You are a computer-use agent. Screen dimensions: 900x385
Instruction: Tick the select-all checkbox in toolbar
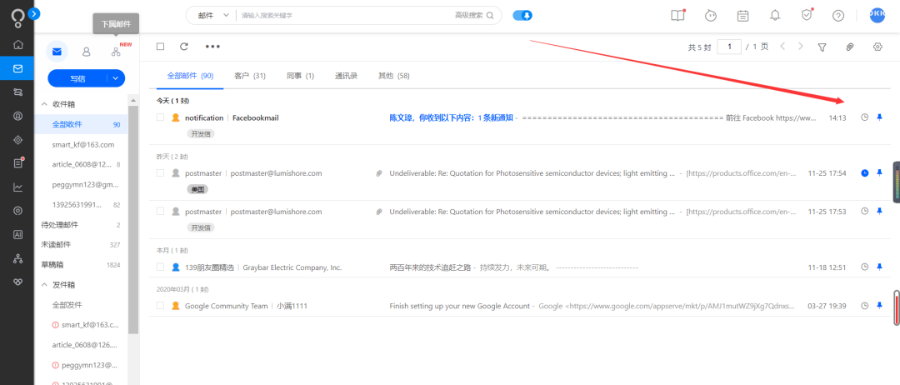click(x=160, y=46)
